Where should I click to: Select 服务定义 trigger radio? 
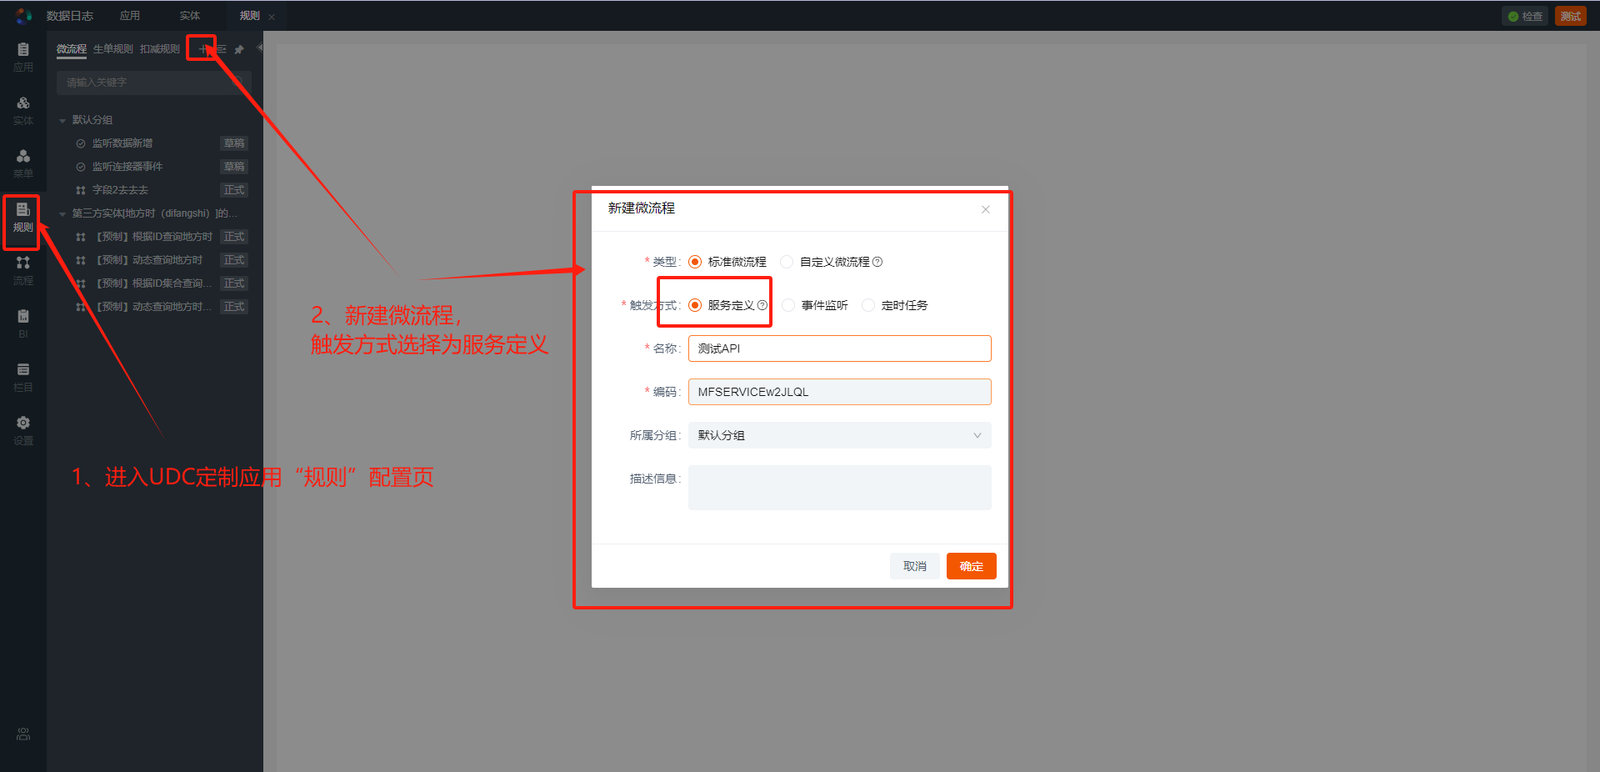(695, 305)
